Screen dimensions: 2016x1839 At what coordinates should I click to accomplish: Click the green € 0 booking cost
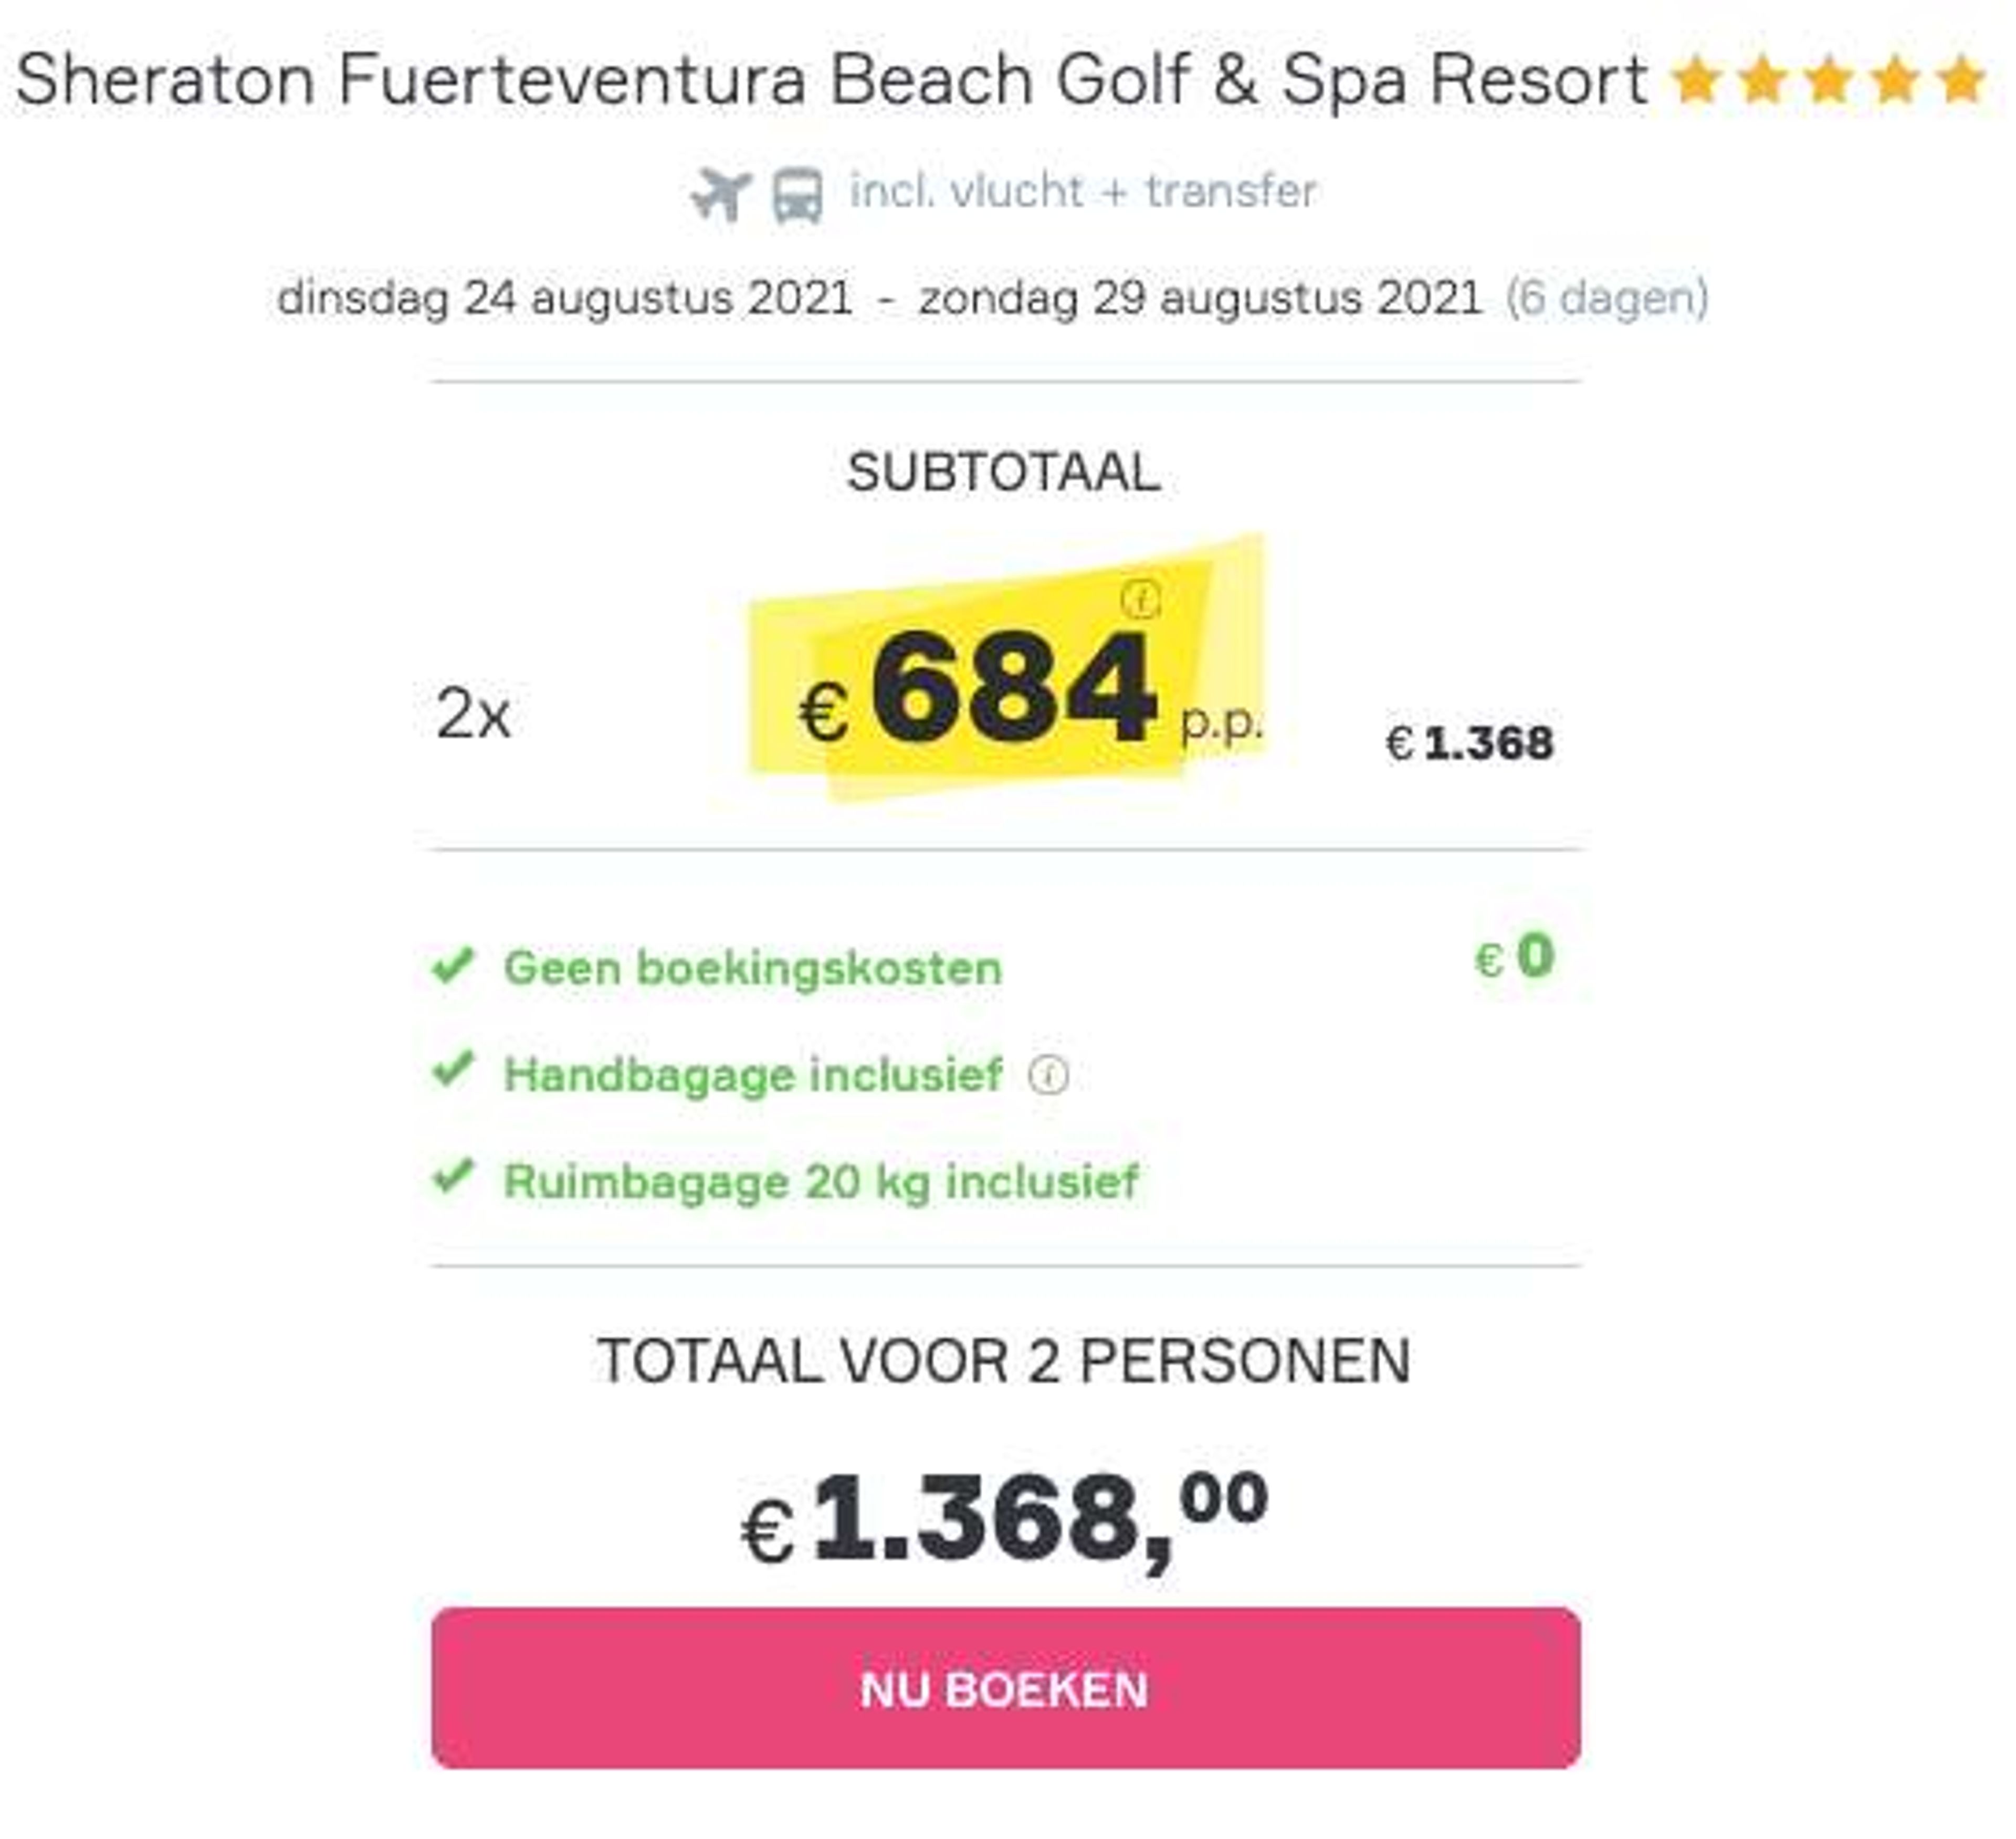click(x=1514, y=956)
